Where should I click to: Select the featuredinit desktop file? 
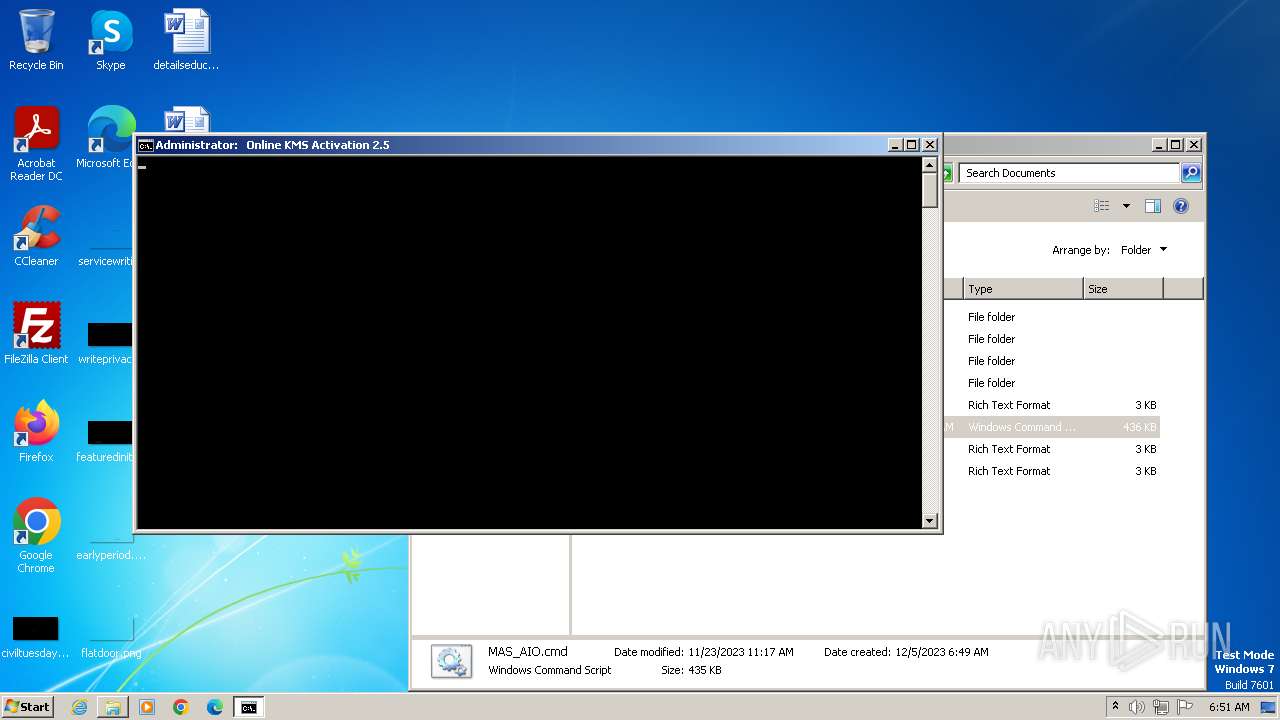click(x=106, y=440)
